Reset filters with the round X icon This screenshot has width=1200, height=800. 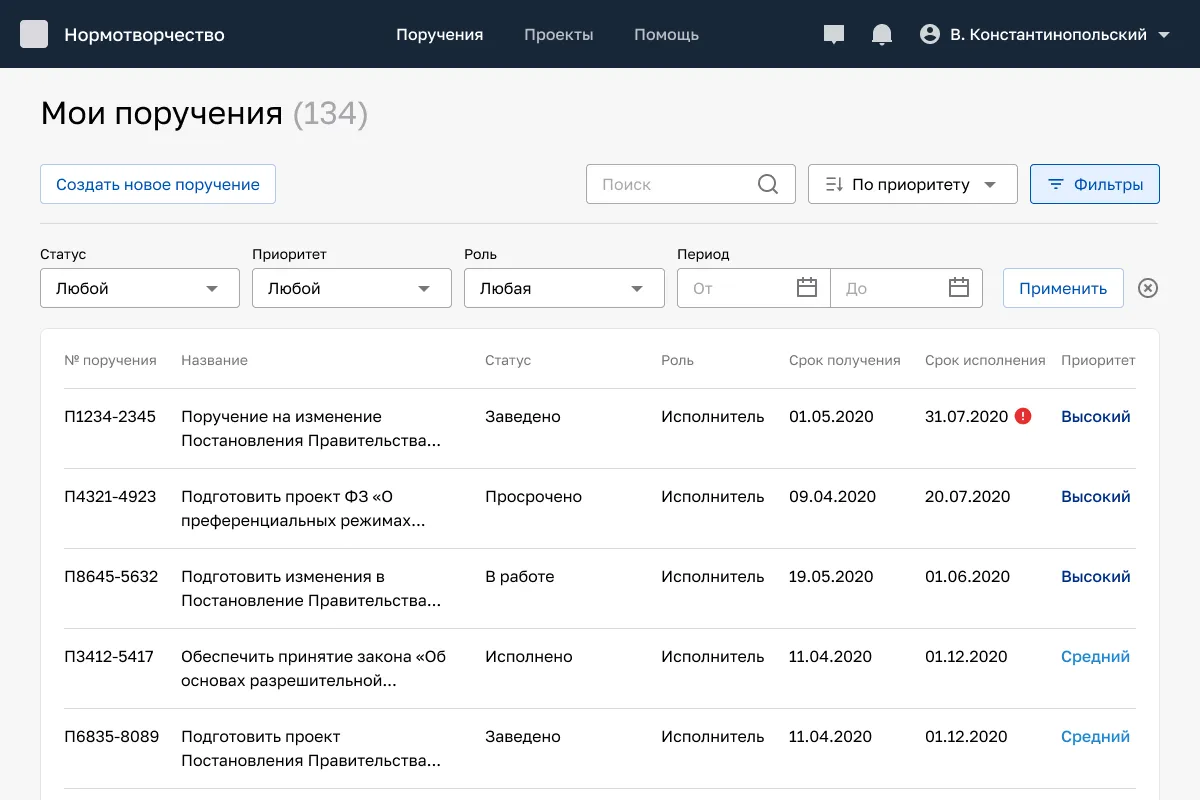pyautogui.click(x=1148, y=288)
